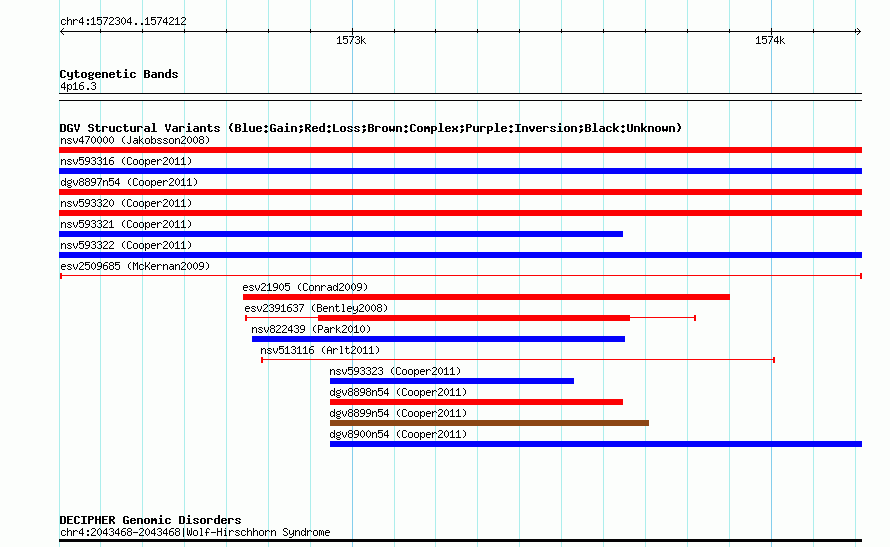Click the dgv8897n54 red loss bar
The width and height of the screenshot is (890, 547).
tap(460, 192)
